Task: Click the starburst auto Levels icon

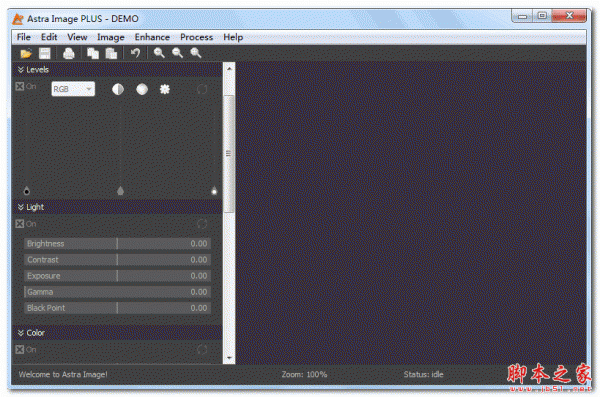Action: click(x=165, y=89)
